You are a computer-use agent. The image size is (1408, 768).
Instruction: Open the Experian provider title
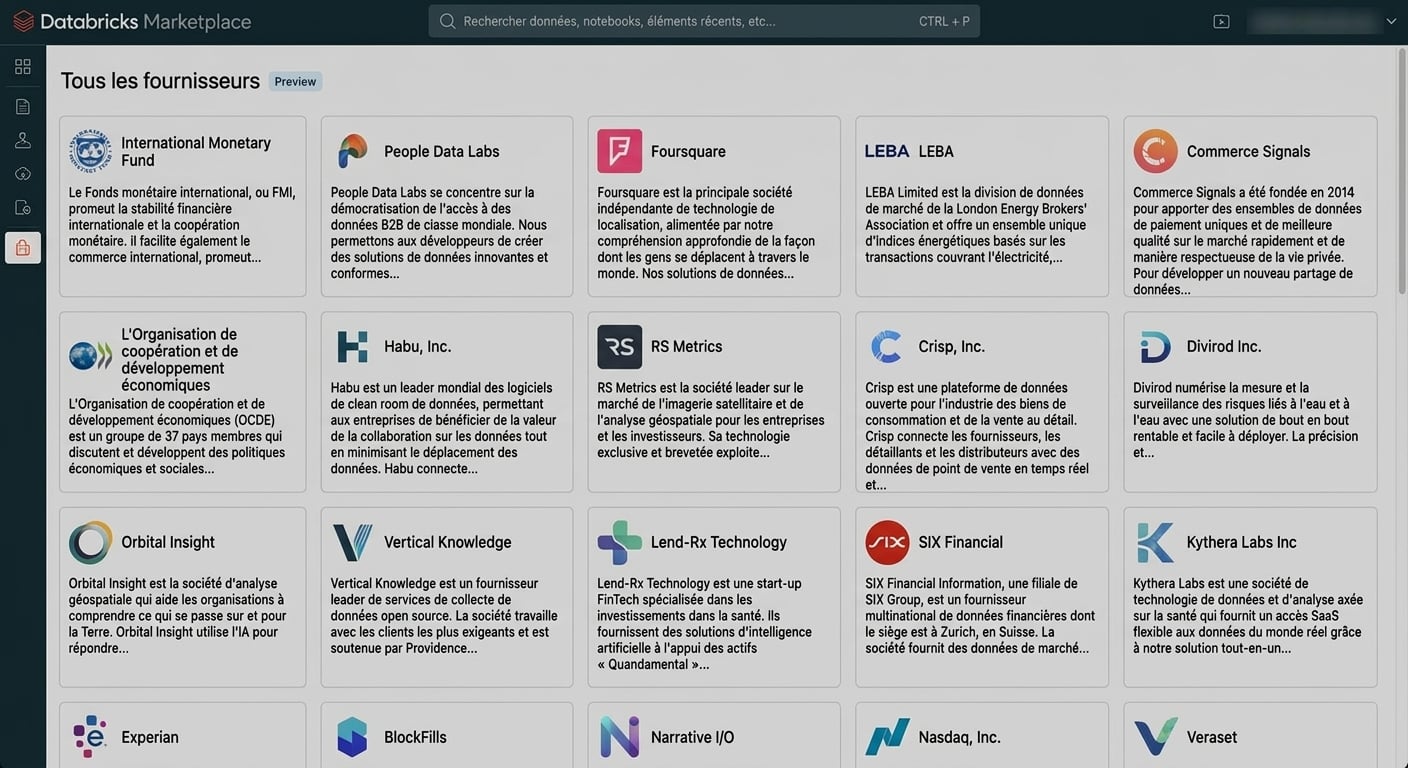pos(150,737)
